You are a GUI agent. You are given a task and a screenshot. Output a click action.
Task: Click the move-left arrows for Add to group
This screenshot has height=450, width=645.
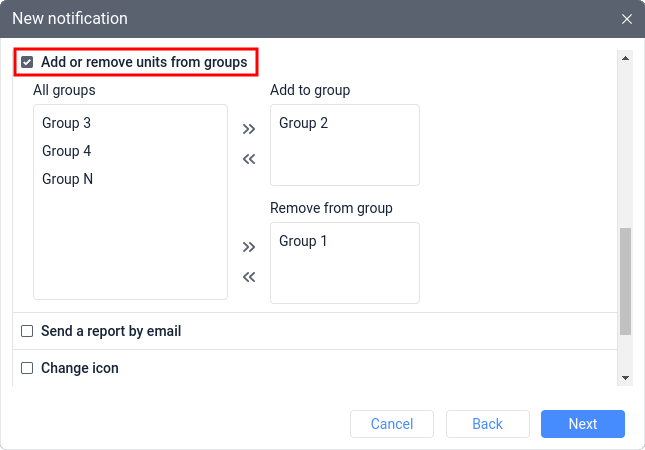click(x=249, y=158)
